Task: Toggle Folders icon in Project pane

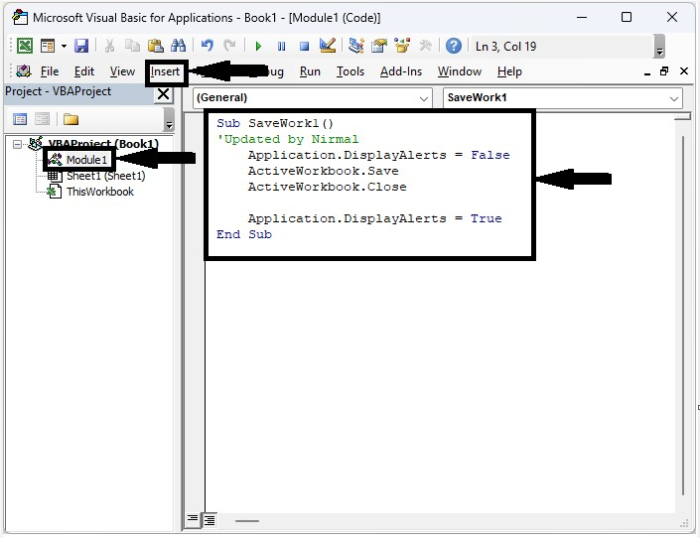Action: pyautogui.click(x=71, y=119)
